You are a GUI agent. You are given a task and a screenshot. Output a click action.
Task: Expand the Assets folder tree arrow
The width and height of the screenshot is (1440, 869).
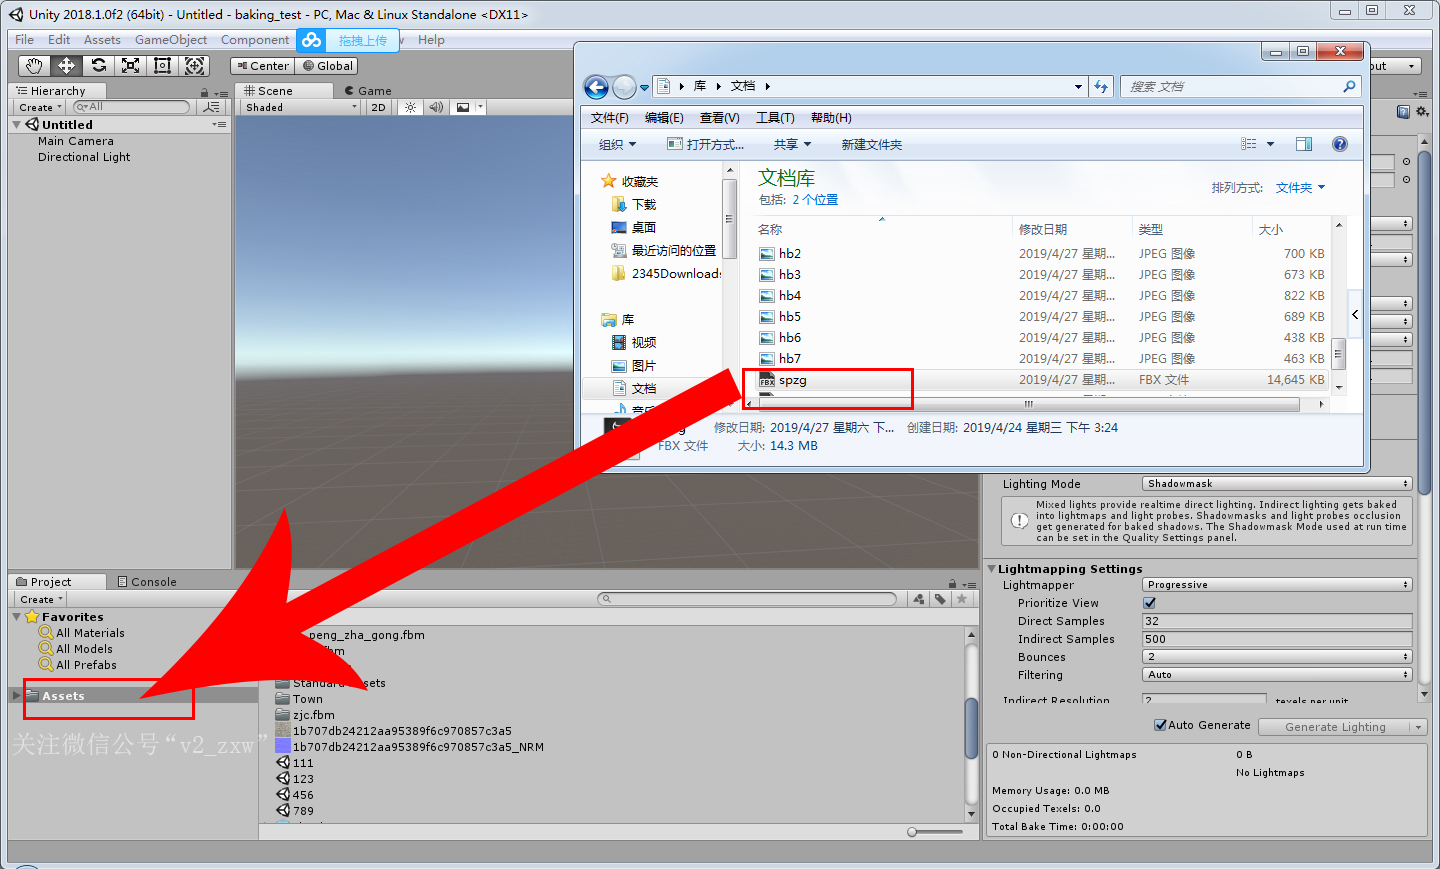click(17, 695)
